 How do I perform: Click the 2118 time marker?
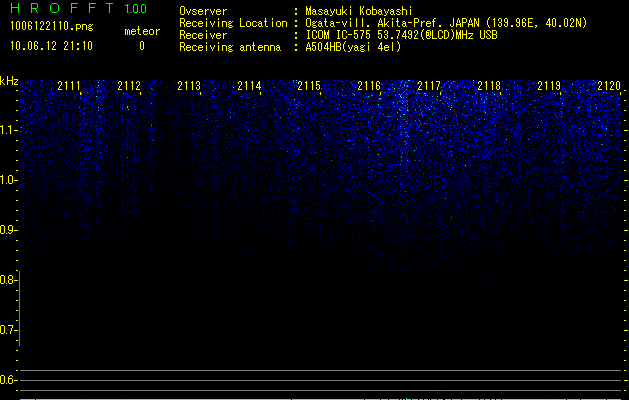tap(489, 85)
